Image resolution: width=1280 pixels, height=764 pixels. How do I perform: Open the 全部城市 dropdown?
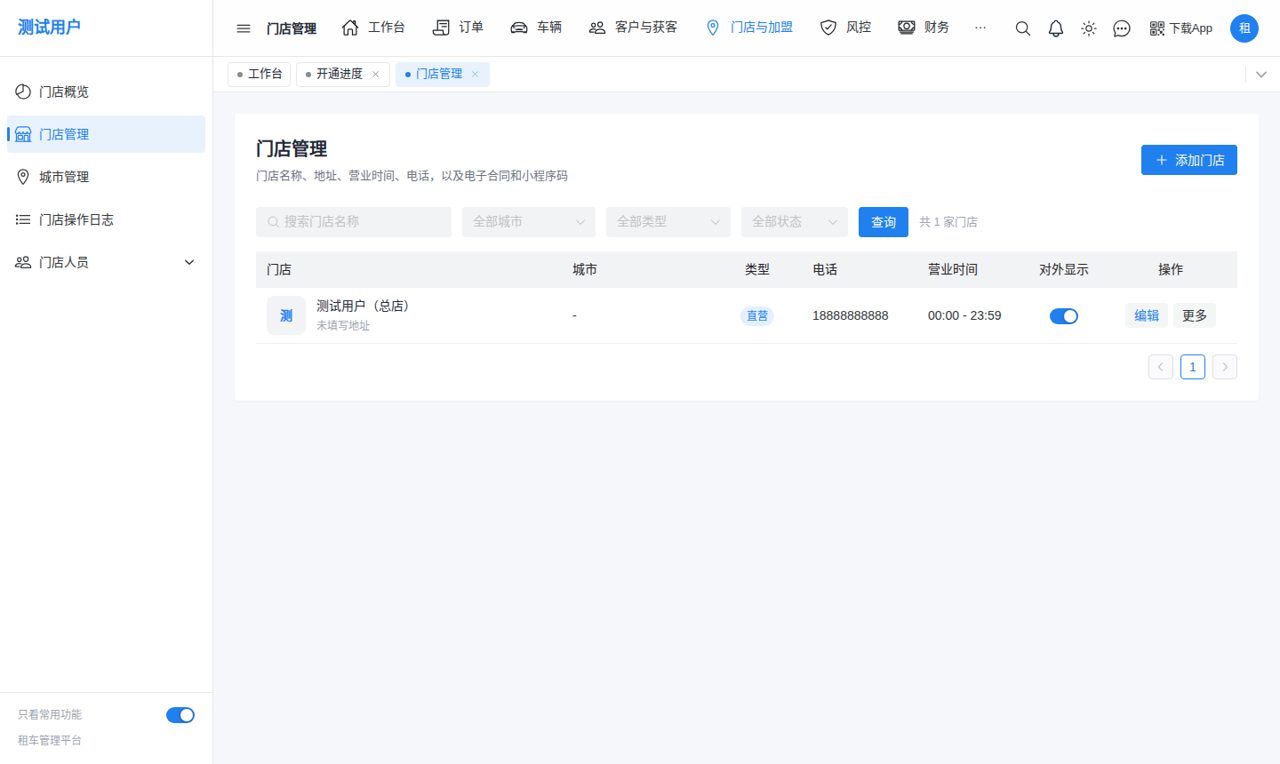coord(528,222)
